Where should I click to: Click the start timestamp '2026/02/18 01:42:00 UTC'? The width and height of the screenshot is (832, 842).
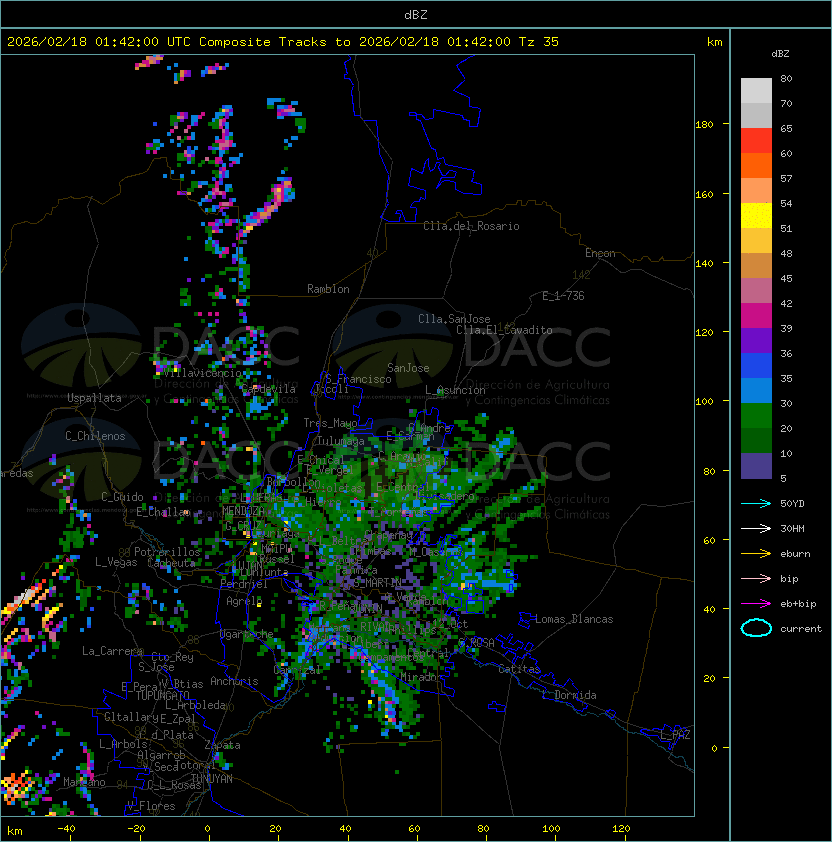coord(99,42)
